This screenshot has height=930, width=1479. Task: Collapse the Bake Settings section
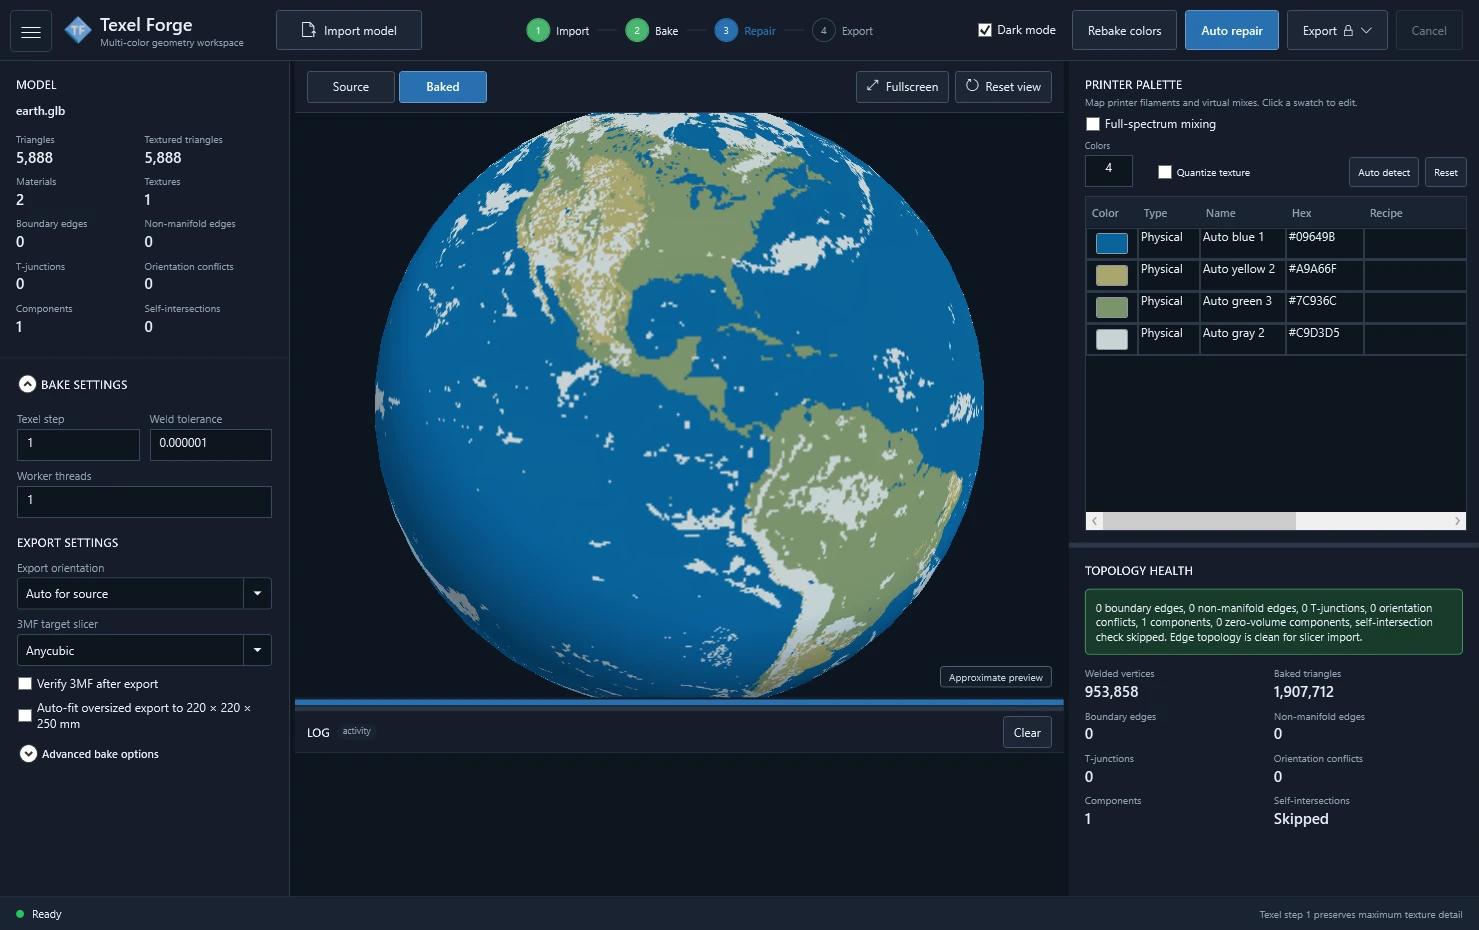tap(28, 384)
